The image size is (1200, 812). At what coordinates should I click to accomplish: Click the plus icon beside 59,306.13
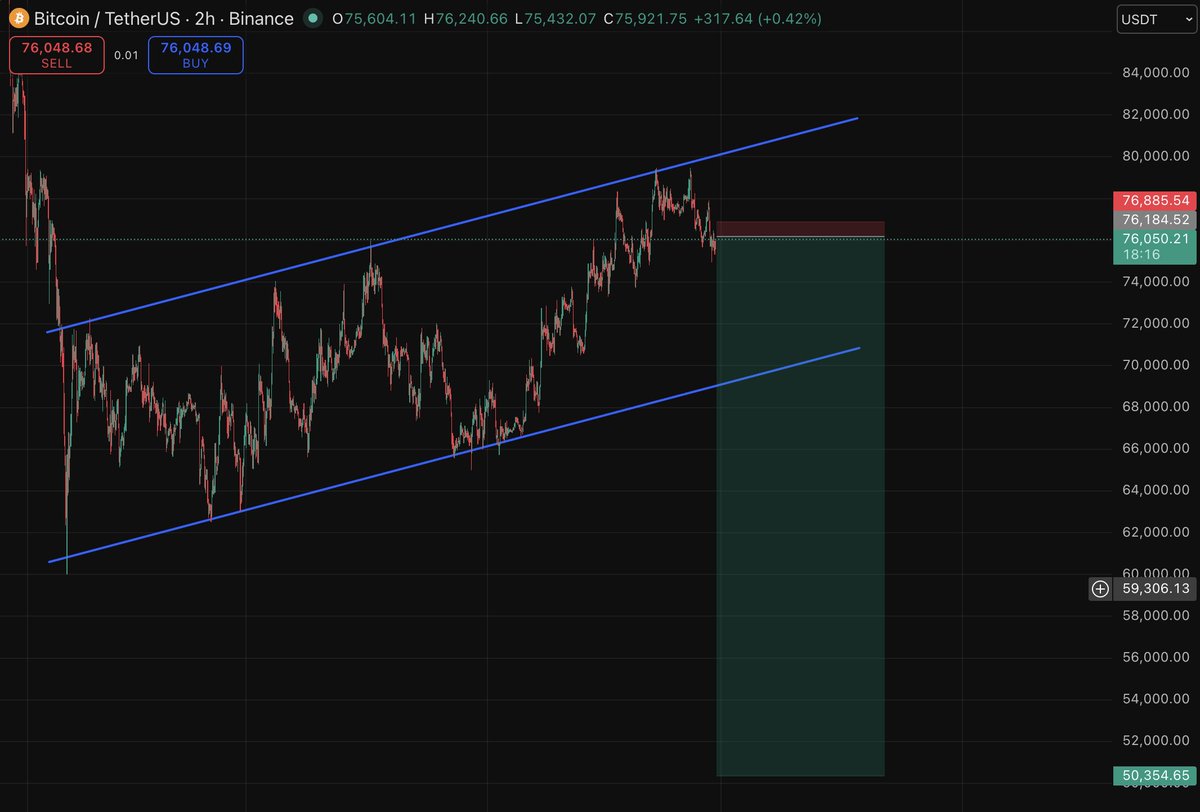point(1100,589)
